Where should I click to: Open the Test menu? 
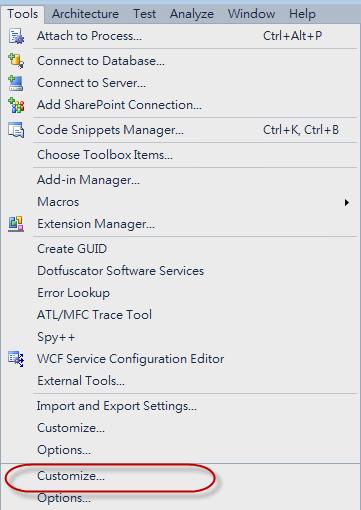click(x=144, y=14)
